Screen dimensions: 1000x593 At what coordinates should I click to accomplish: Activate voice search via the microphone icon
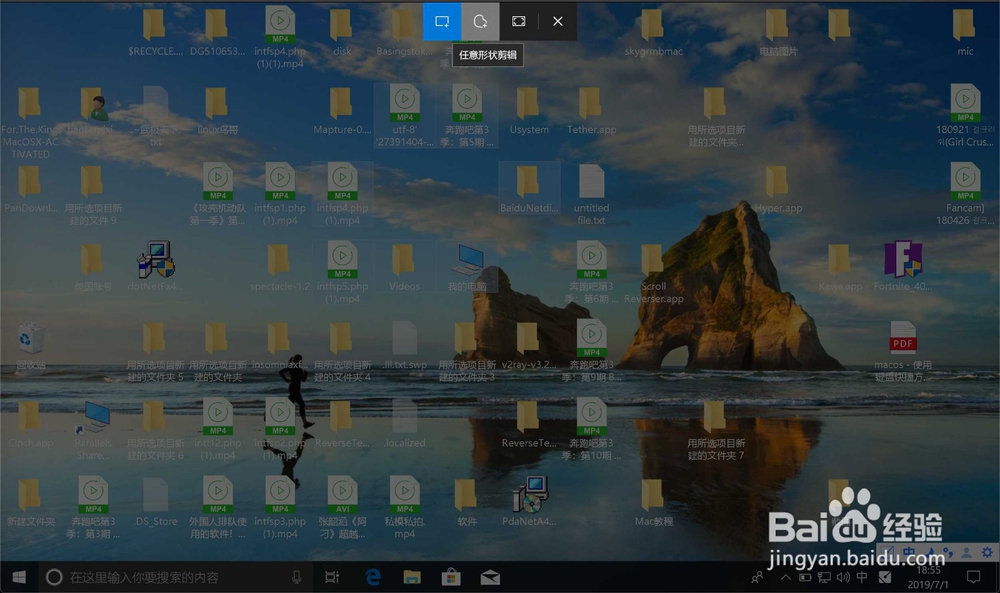(294, 576)
